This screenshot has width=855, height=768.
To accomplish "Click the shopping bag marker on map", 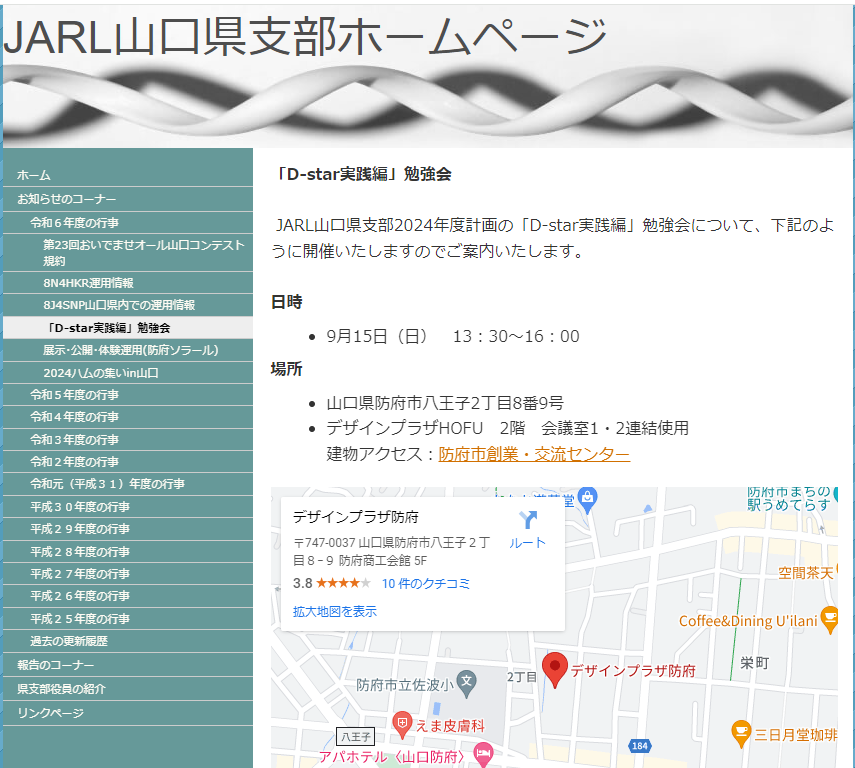I will [587, 499].
